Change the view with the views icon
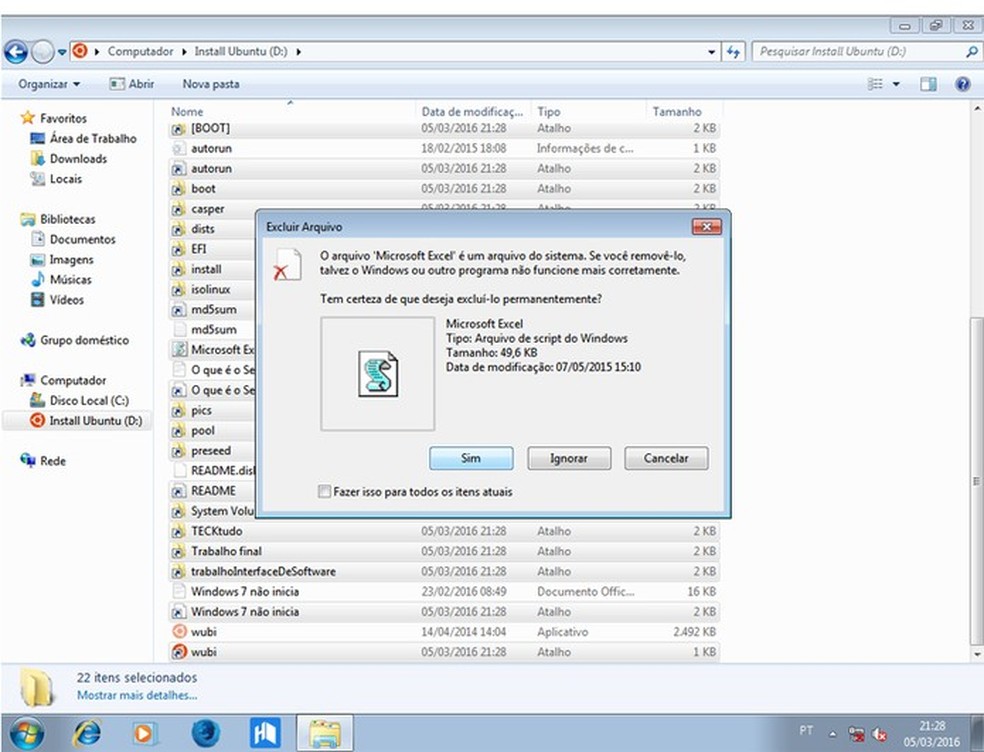 (875, 84)
